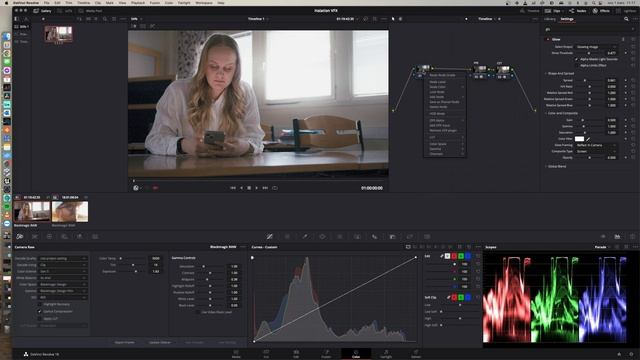
Task: Click the Update Sidecar button
Action: [x=160, y=342]
